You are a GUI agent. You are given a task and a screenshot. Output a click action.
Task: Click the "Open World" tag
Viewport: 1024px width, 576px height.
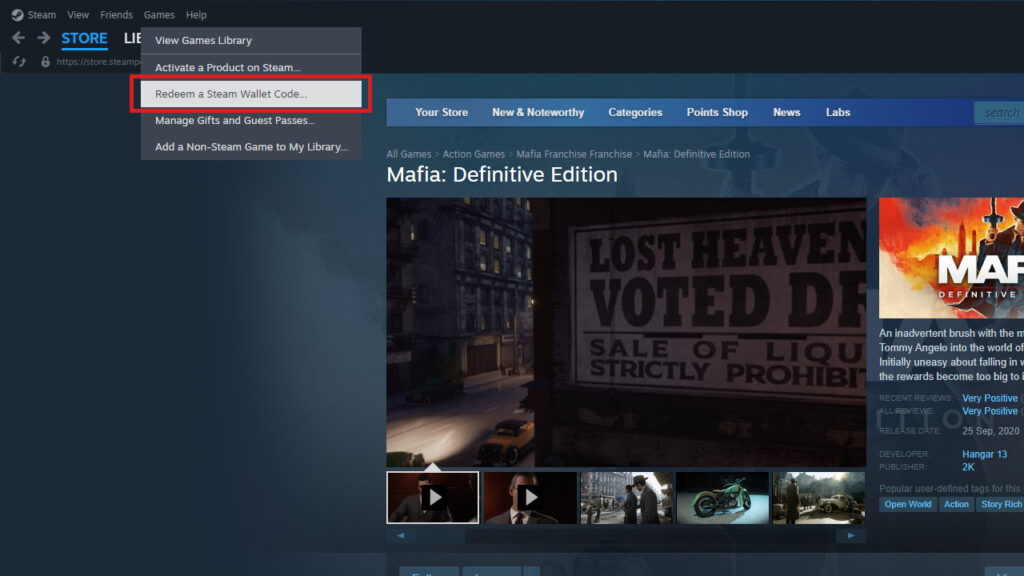click(x=907, y=504)
